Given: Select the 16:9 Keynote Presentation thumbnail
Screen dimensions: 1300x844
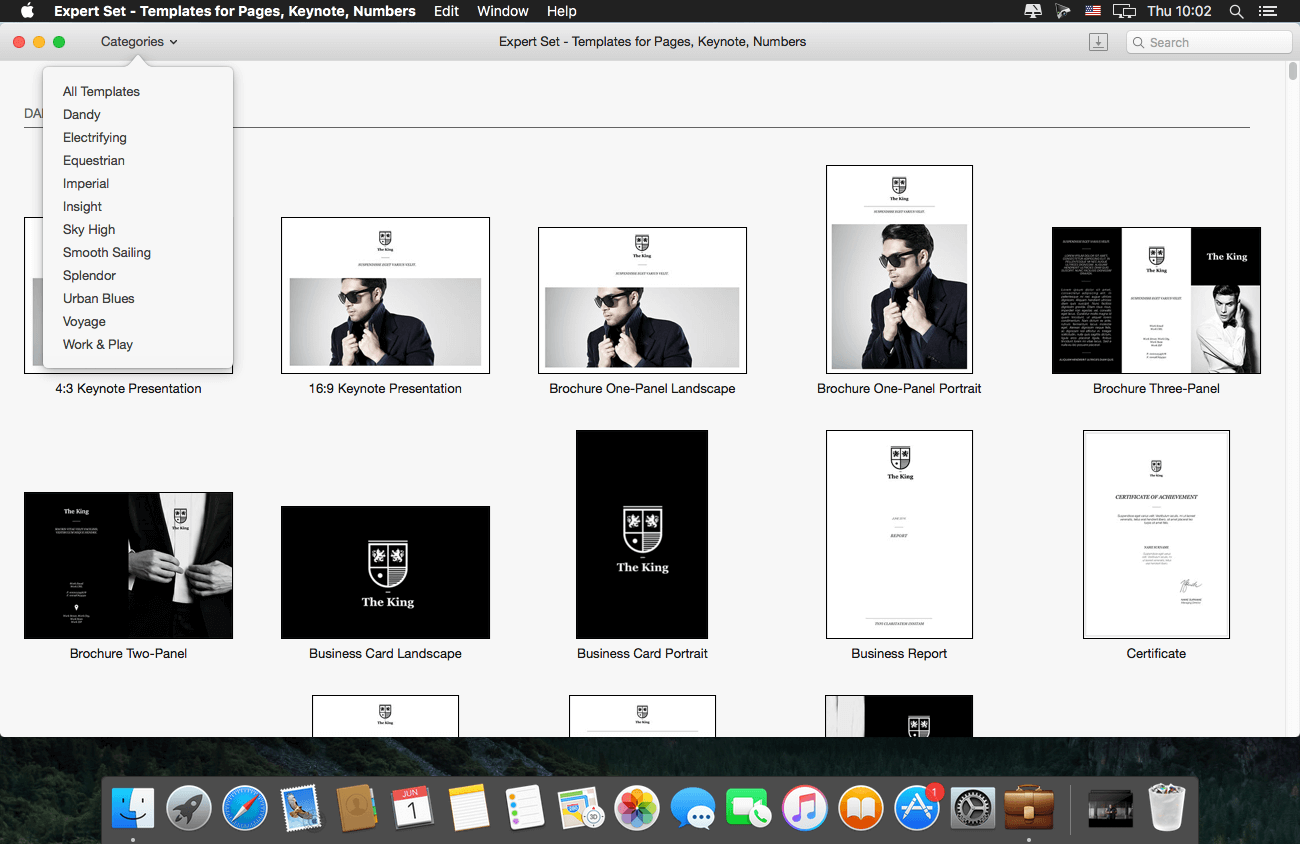Looking at the screenshot, I should [385, 295].
